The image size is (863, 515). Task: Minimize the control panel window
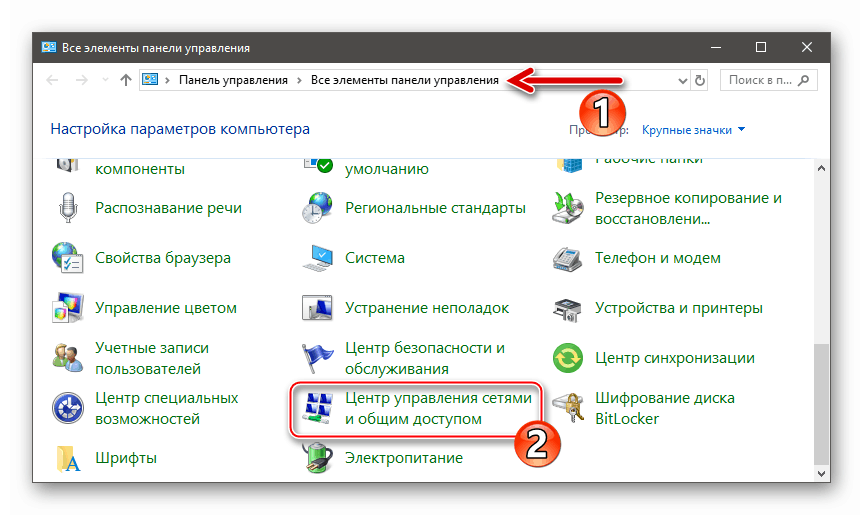[x=715, y=47]
